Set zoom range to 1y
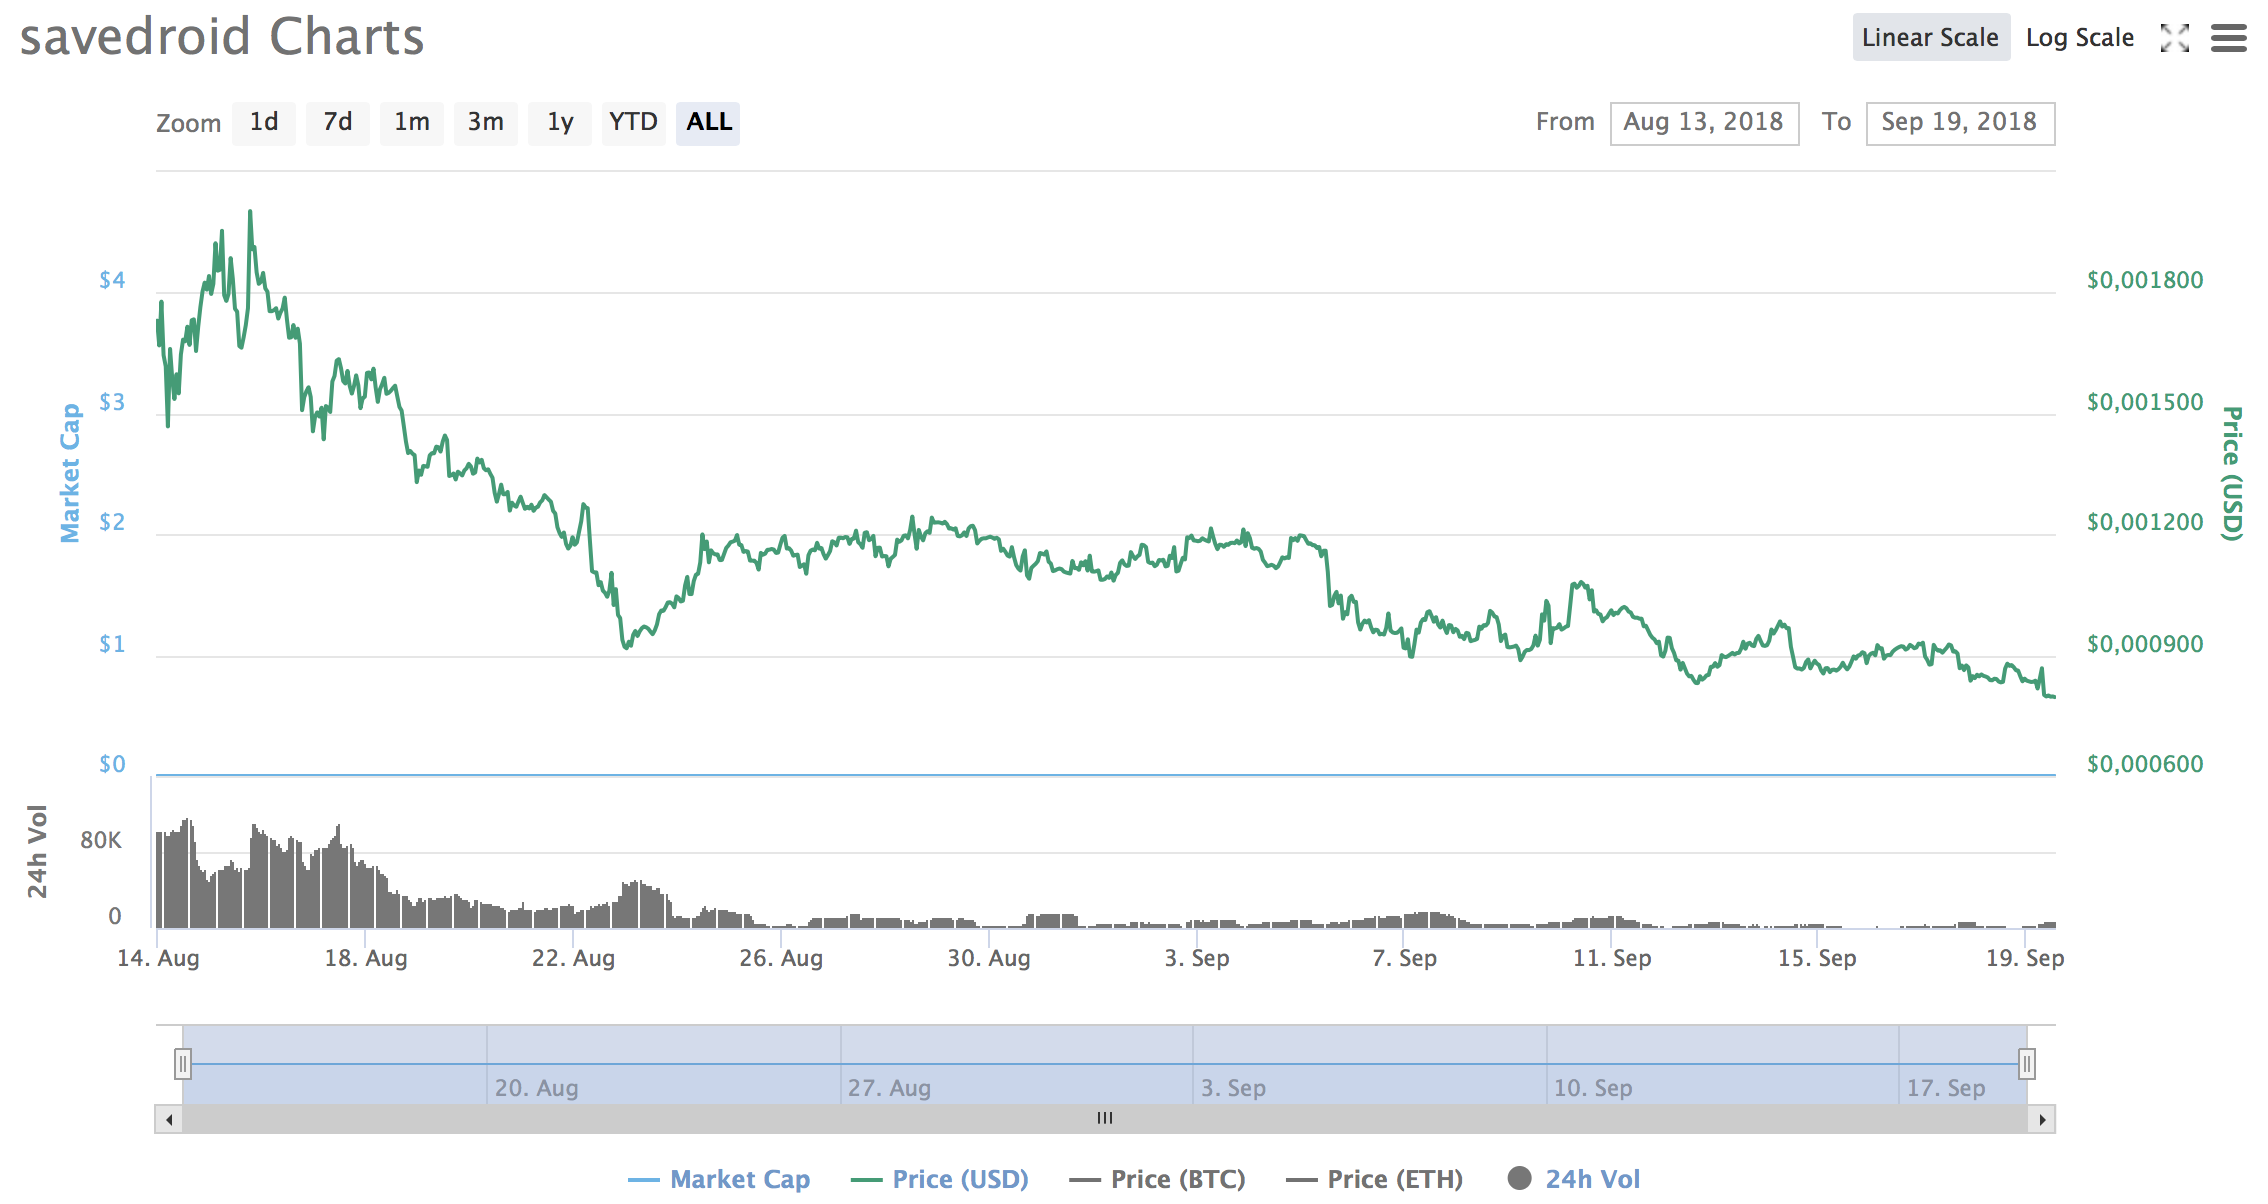The width and height of the screenshot is (2268, 1204). [560, 123]
